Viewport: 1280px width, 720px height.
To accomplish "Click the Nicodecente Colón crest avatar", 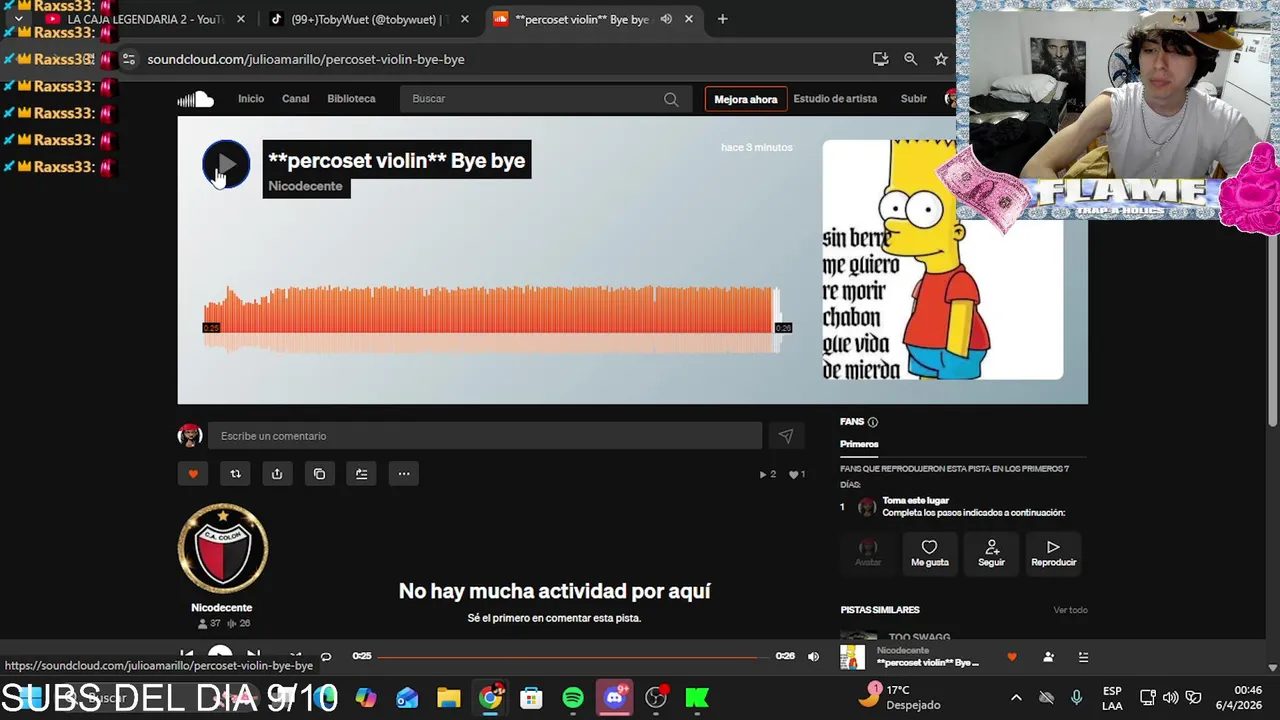I will point(222,548).
